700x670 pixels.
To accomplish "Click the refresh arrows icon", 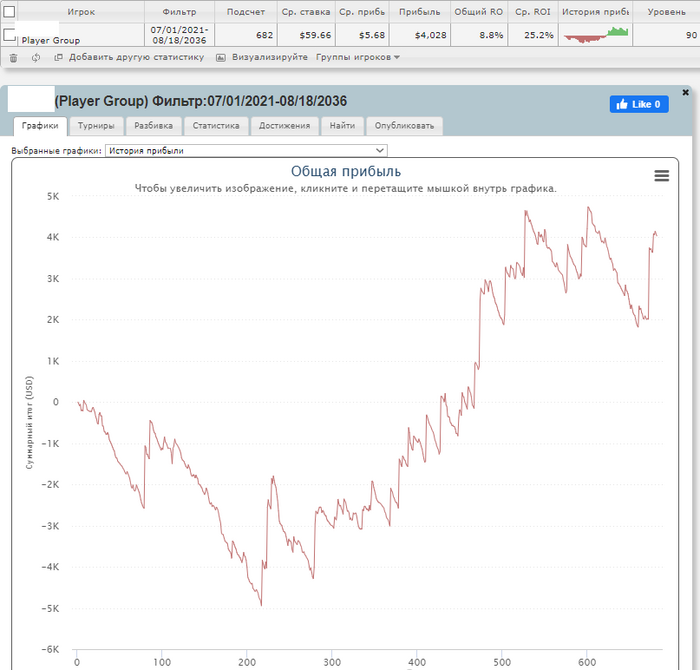I will pyautogui.click(x=36, y=58).
